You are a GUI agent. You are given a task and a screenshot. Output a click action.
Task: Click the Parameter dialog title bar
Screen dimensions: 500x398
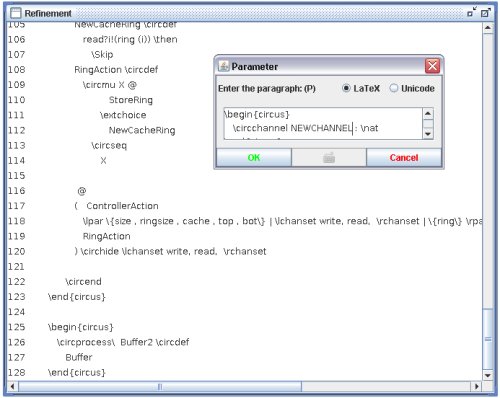[x=328, y=66]
